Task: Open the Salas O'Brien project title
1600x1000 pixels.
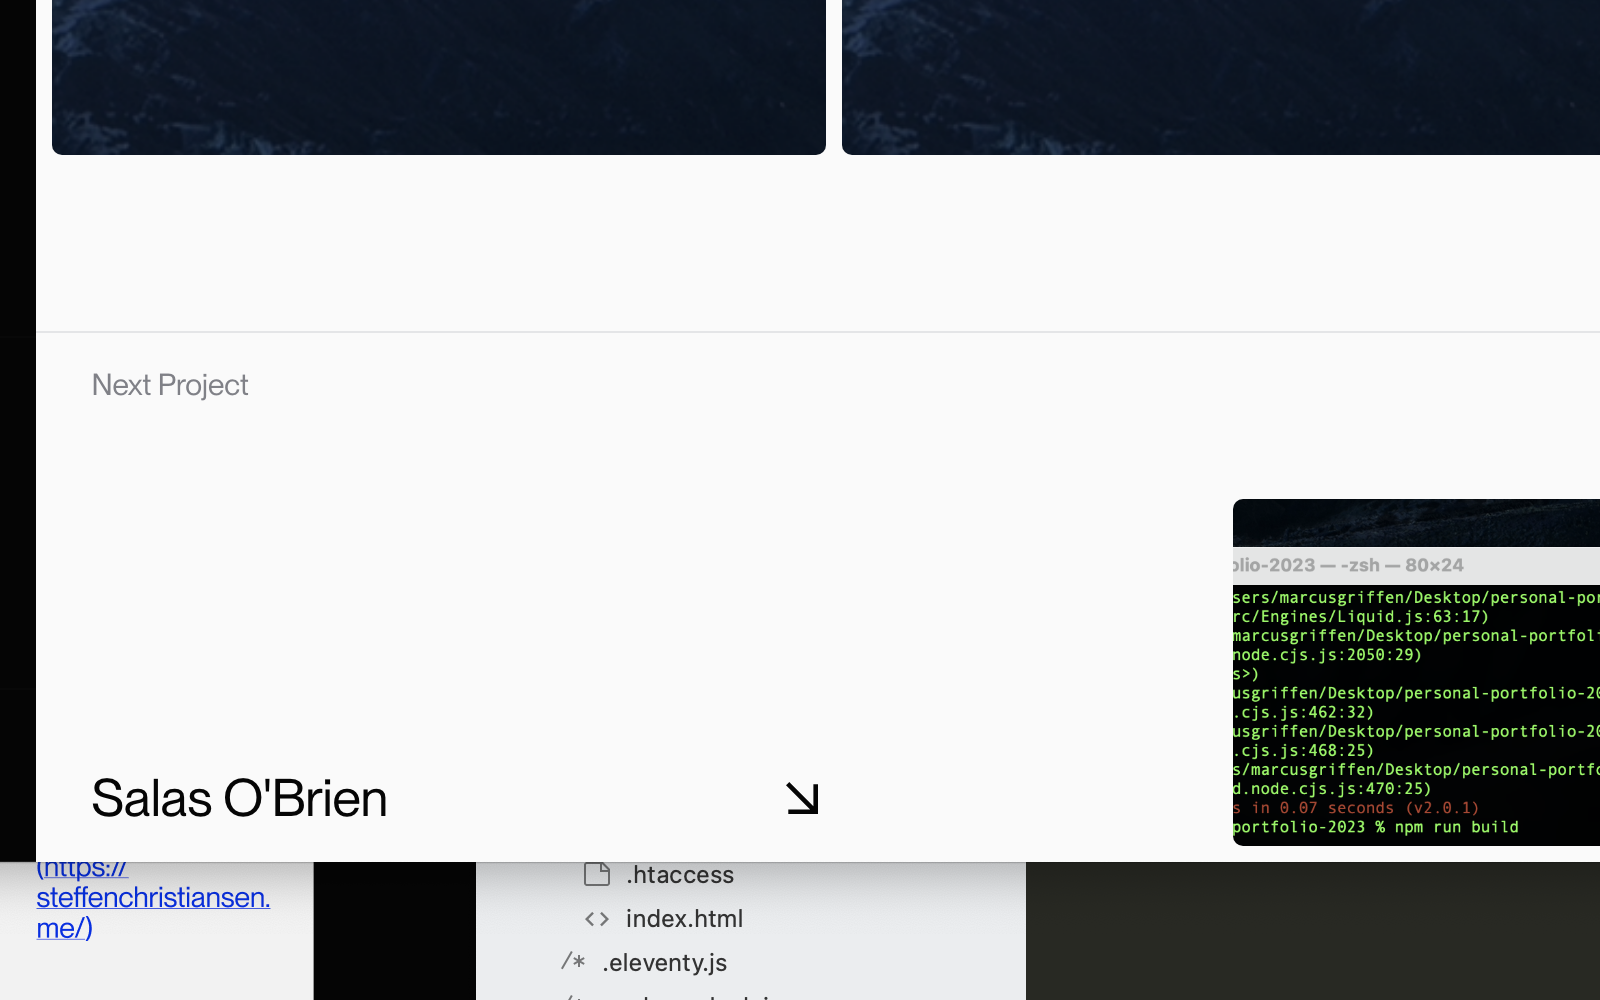Action: (x=239, y=798)
